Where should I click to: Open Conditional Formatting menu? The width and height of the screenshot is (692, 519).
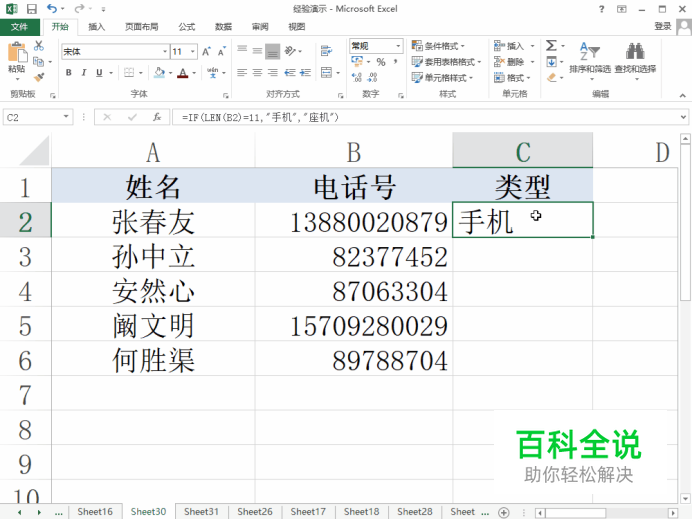pos(438,46)
